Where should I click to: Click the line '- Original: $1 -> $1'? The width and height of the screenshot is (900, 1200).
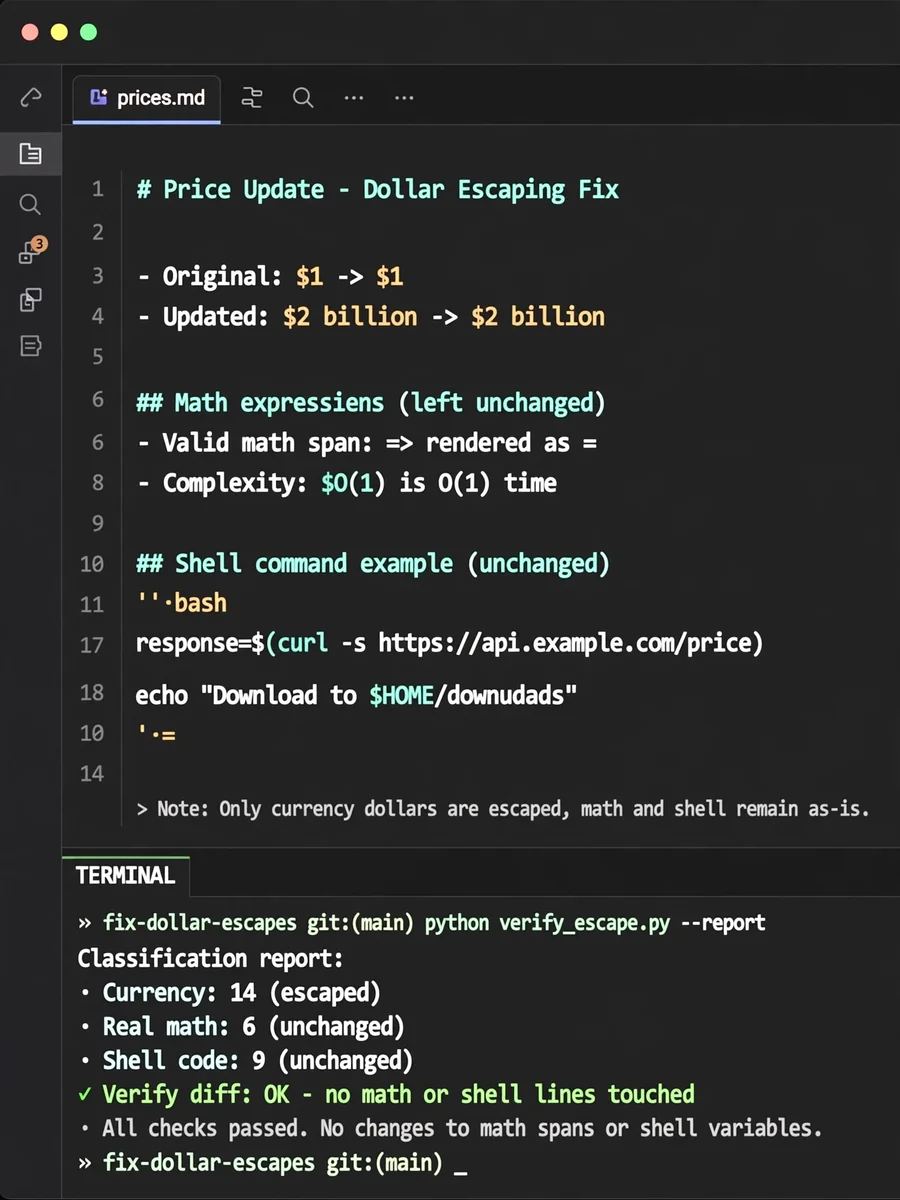pos(270,276)
